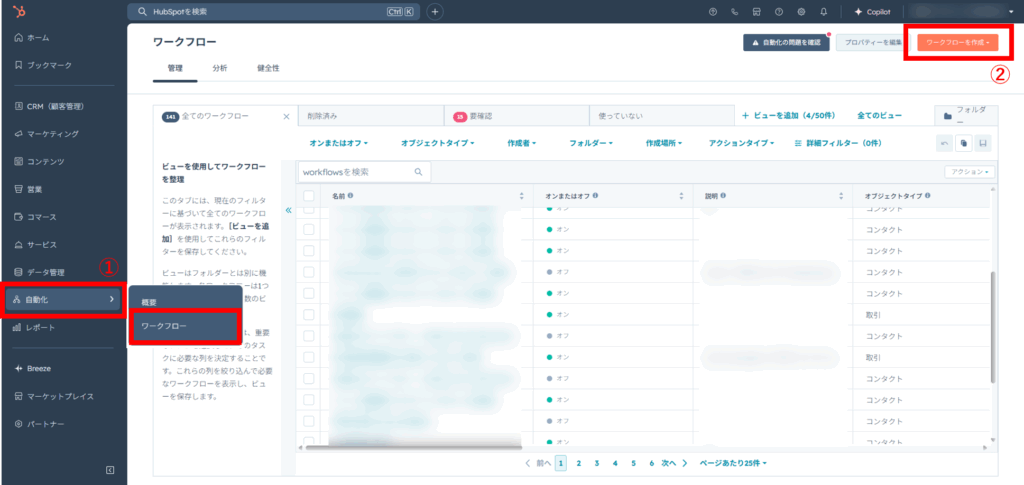This screenshot has width=1024, height=485.
Task: Click ビューを追加（4/50件） link
Action: point(788,116)
